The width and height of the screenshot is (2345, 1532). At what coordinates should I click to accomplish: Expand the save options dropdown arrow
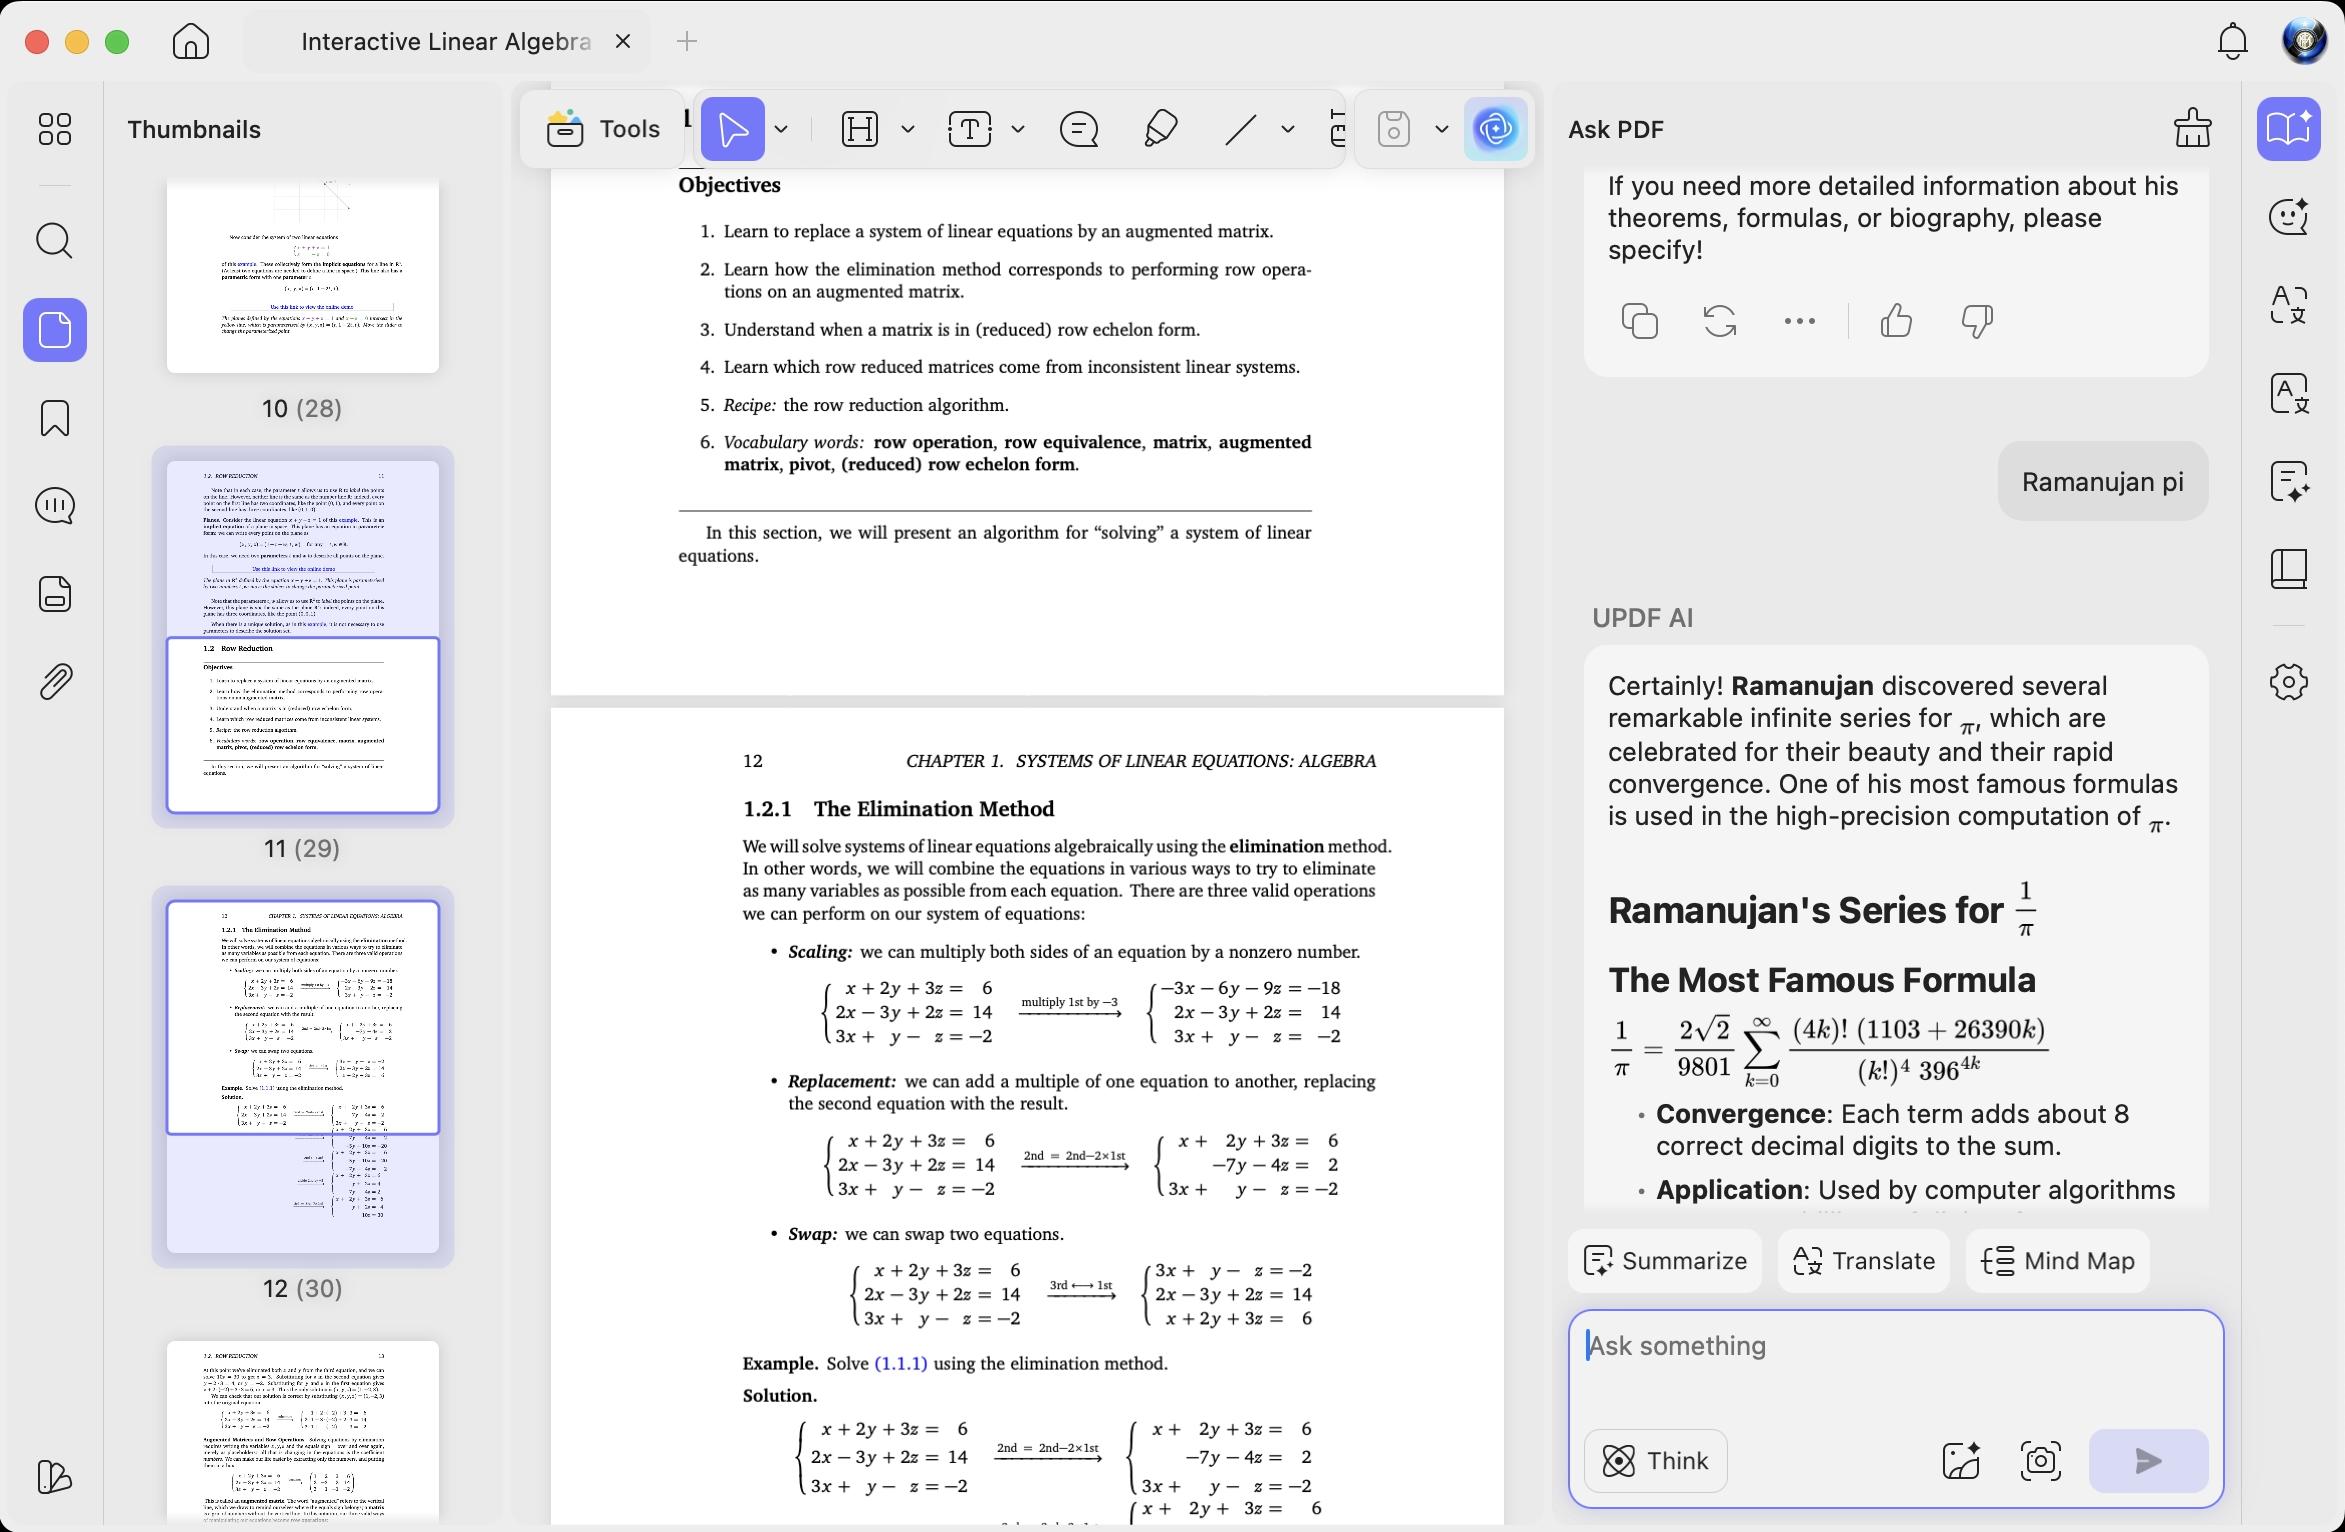[x=1442, y=129]
